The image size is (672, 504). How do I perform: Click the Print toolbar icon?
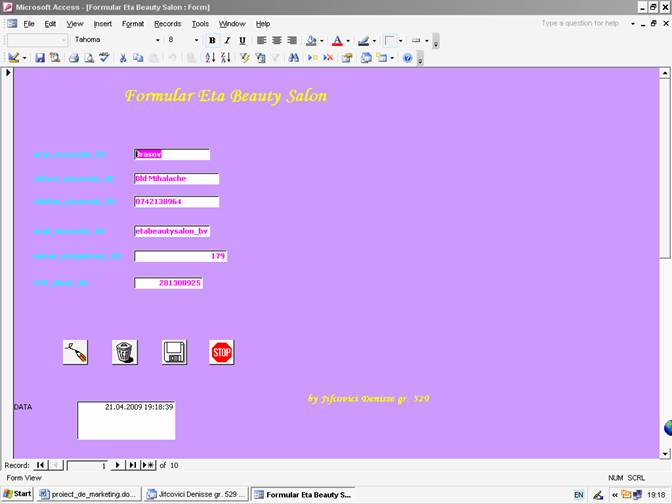(x=74, y=57)
